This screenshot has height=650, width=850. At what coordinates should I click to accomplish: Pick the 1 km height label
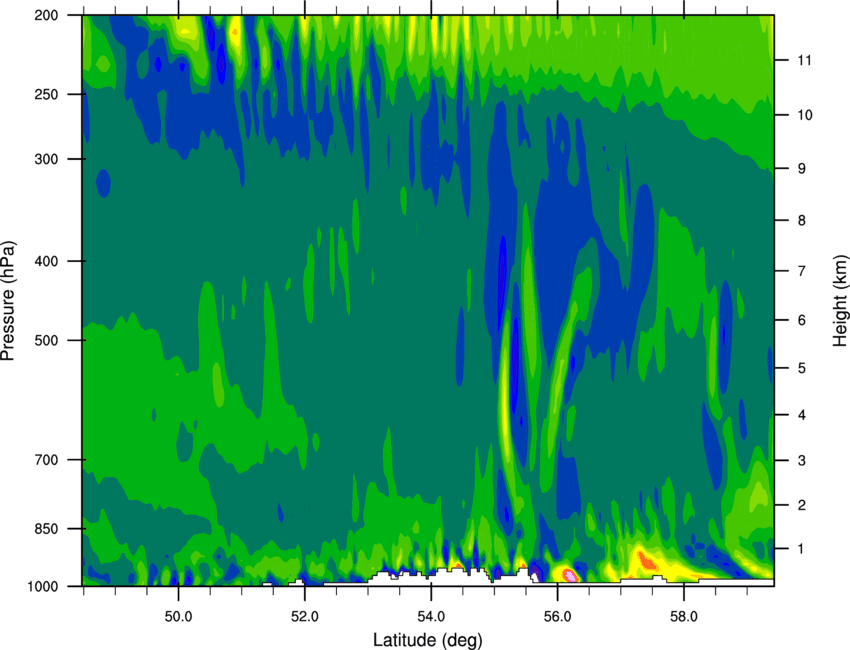coord(802,549)
